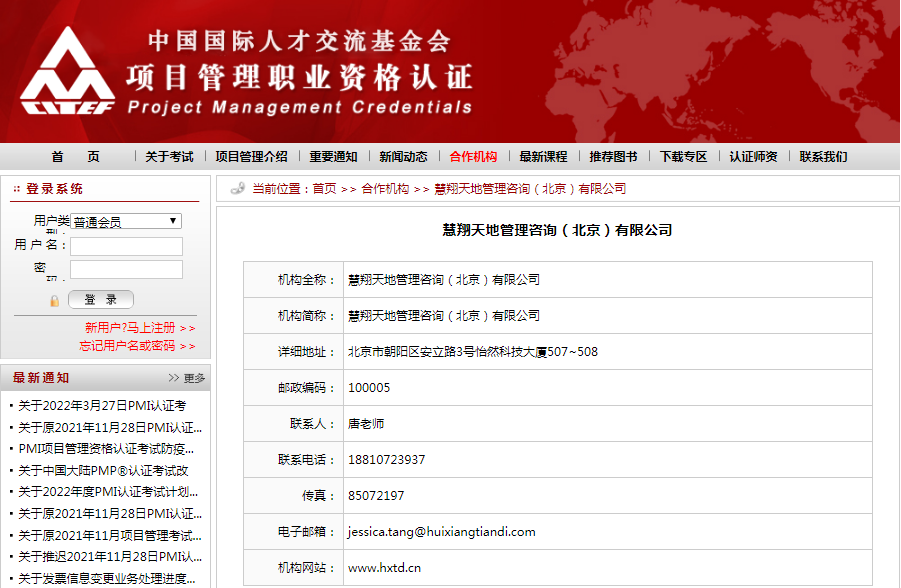Screen dimensions: 901x588
Task: Visit the www.hxtd.cn website link
Action: click(384, 568)
